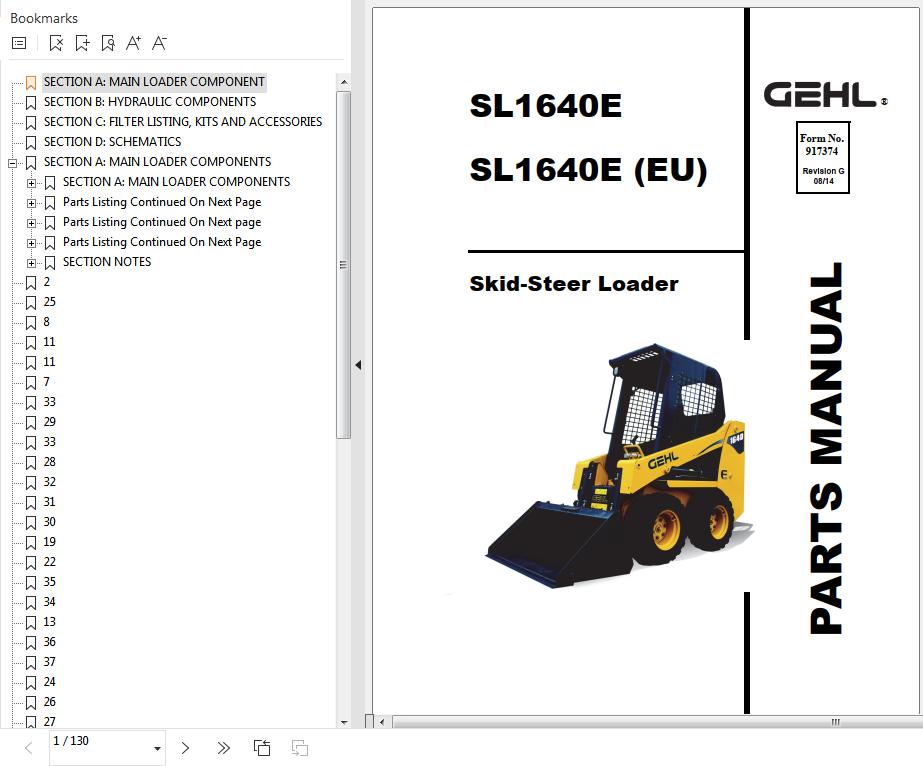Open bookmark labeled 37

click(49, 662)
